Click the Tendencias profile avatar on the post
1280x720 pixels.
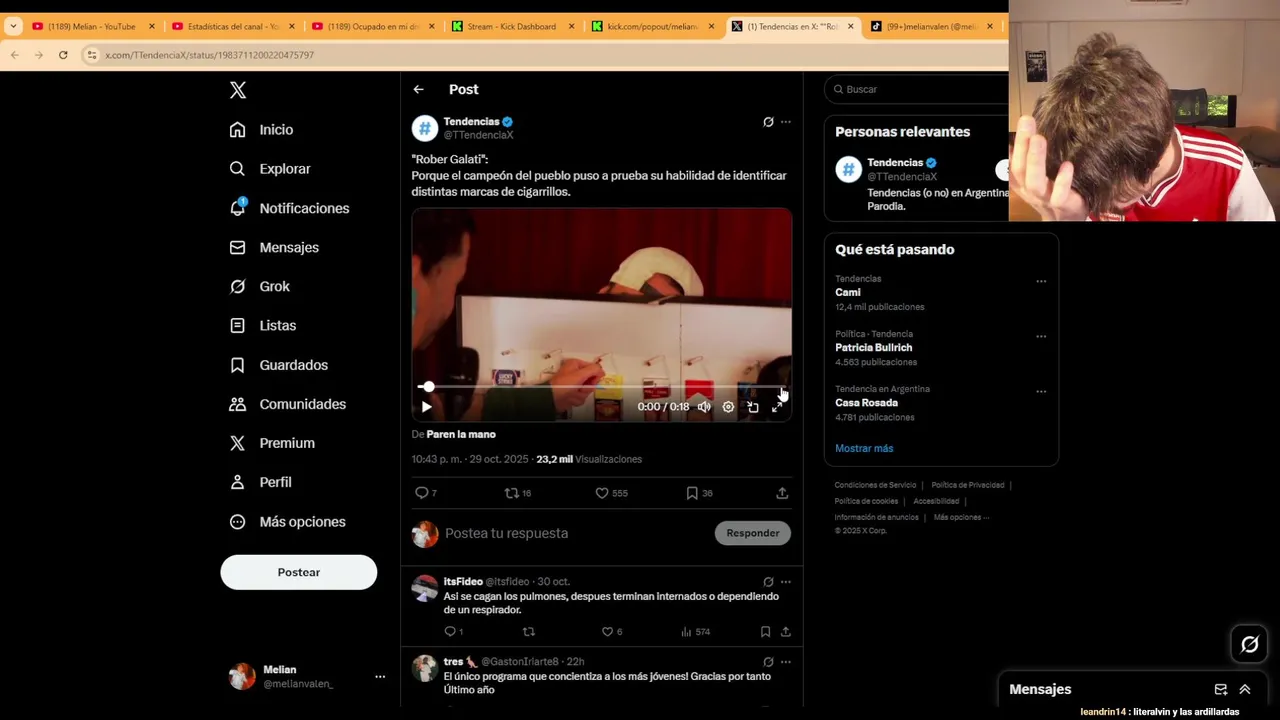click(x=425, y=128)
